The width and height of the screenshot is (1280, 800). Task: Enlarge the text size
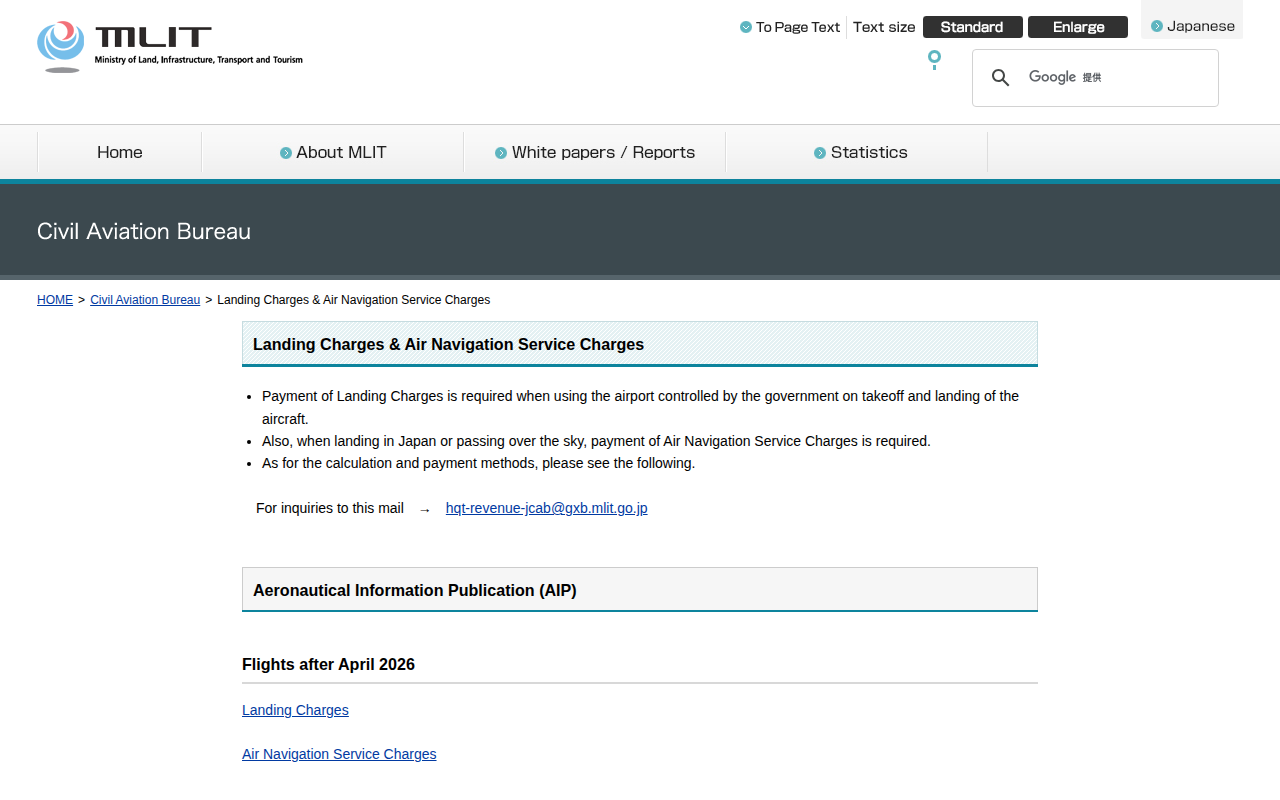[x=1078, y=27]
